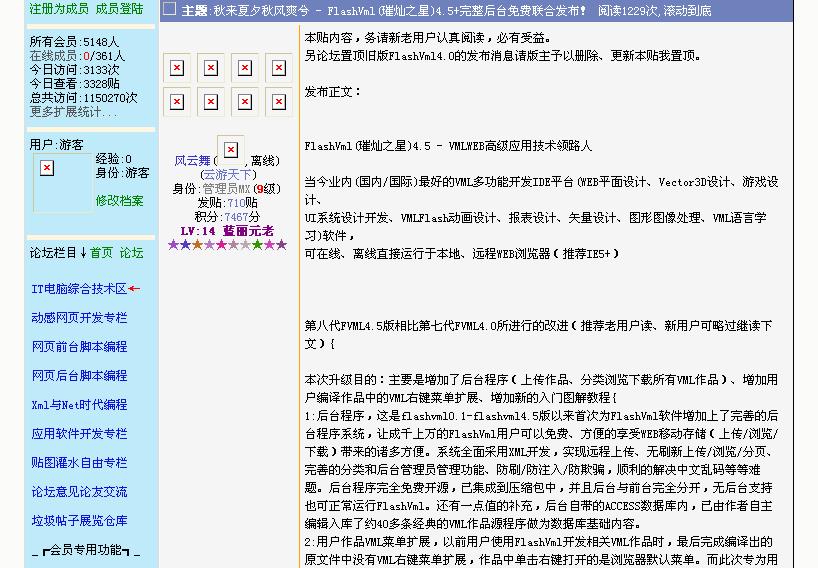Image resolution: width=818 pixels, height=568 pixels.
Task: Open the 网页后台脚本编程 board
Action: coord(79,376)
